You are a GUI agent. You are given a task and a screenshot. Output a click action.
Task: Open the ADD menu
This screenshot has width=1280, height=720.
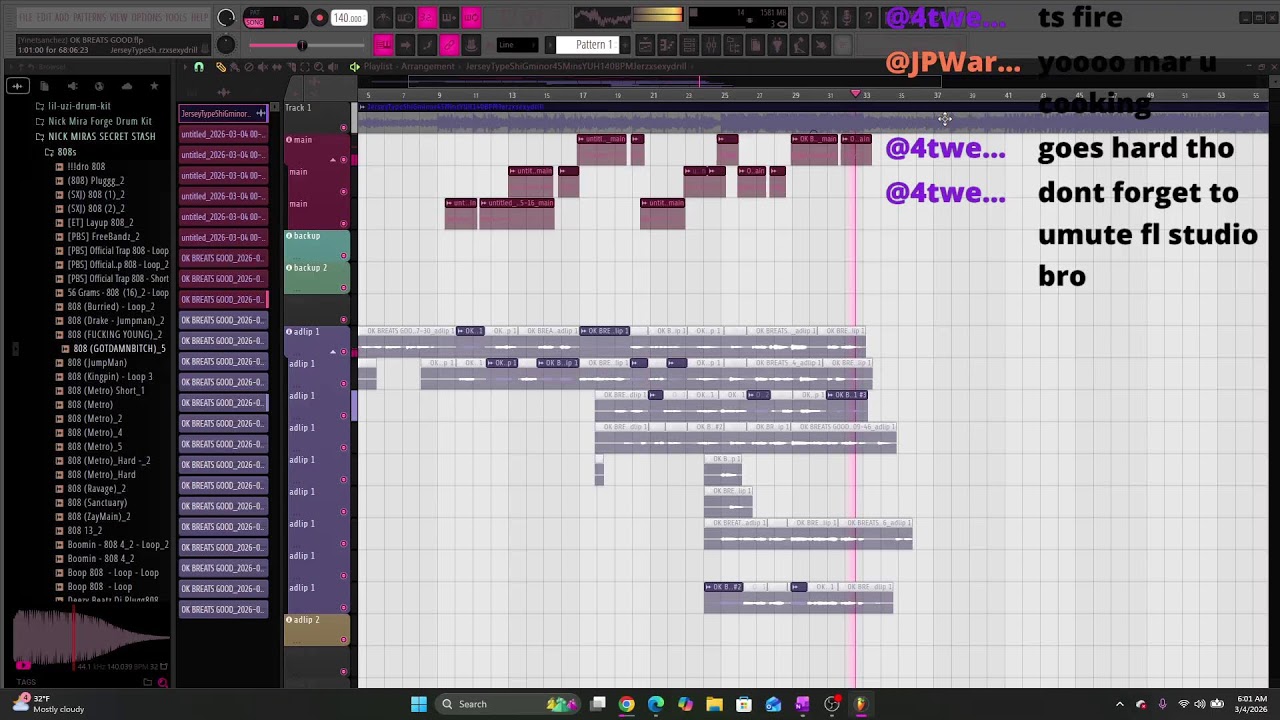pos(62,18)
